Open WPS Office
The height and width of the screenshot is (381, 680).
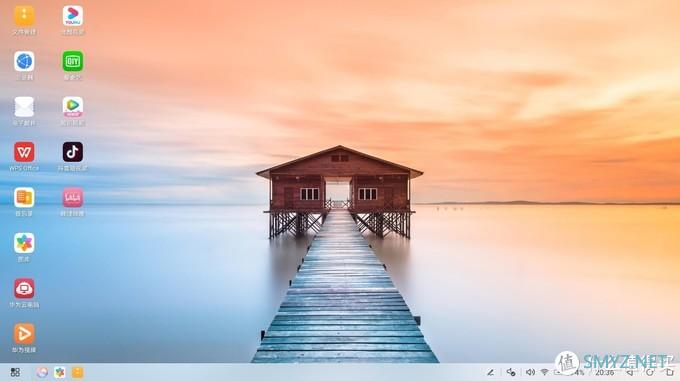coord(24,152)
